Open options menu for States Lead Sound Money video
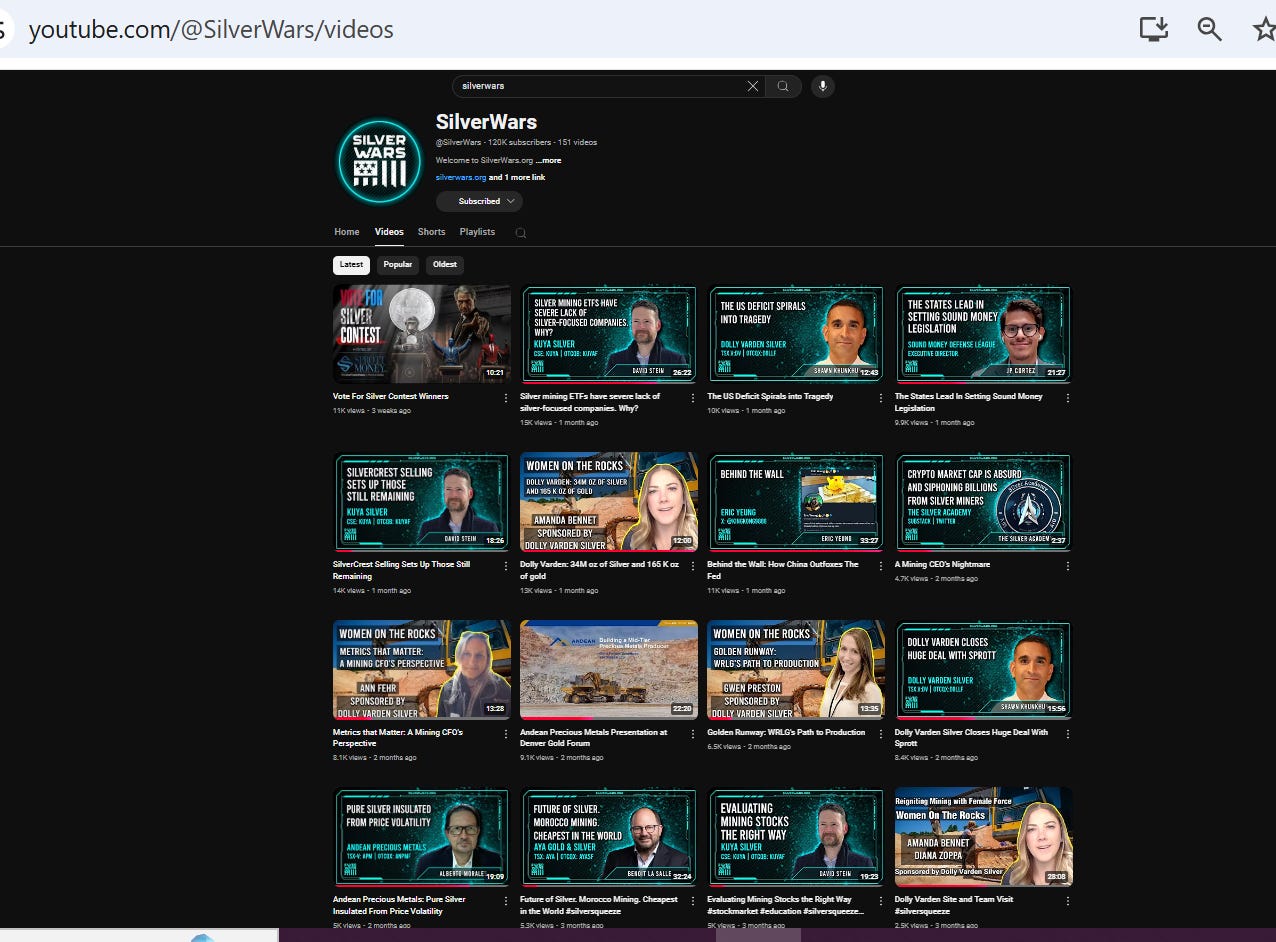The height and width of the screenshot is (942, 1276). pos(1067,398)
